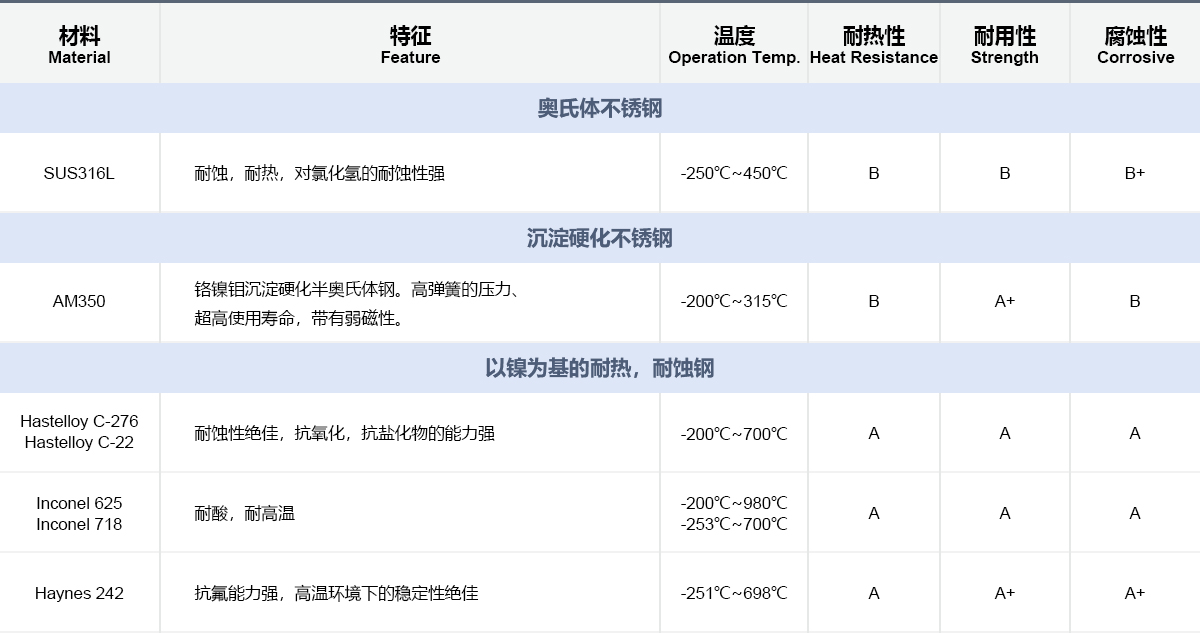Screen dimensions: 1200x633
Task: Click the -250℃~450℃ temperature range
Action: click(x=733, y=173)
